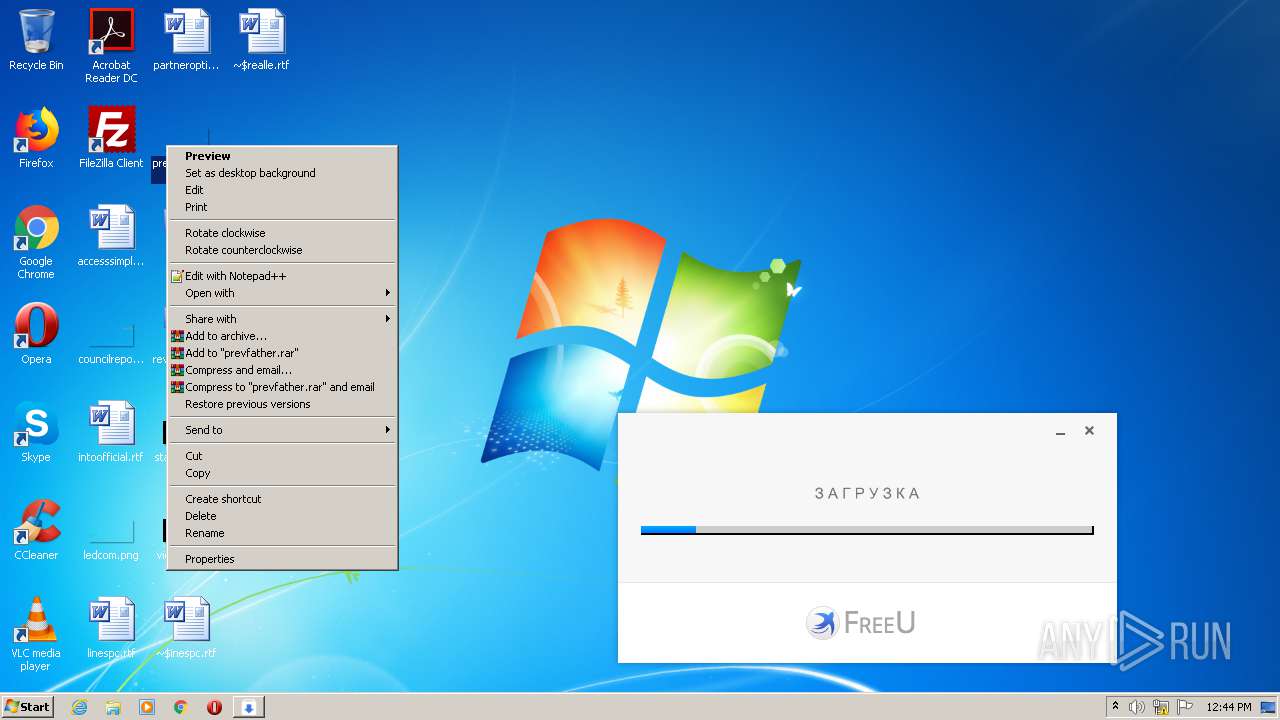Open intoofficial.rtf document icon
Screen dimensions: 1280x720
[x=111, y=431]
